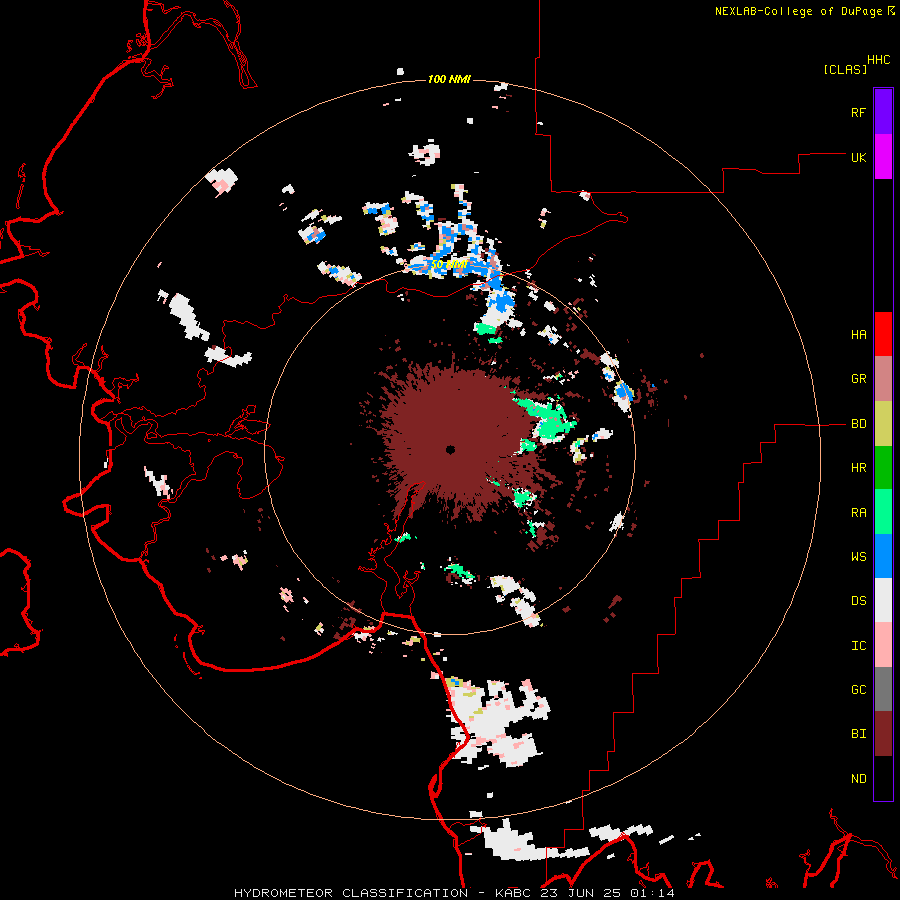Click the 23 JUN 25 date text
Viewport: 900px width, 900px height.
584,893
